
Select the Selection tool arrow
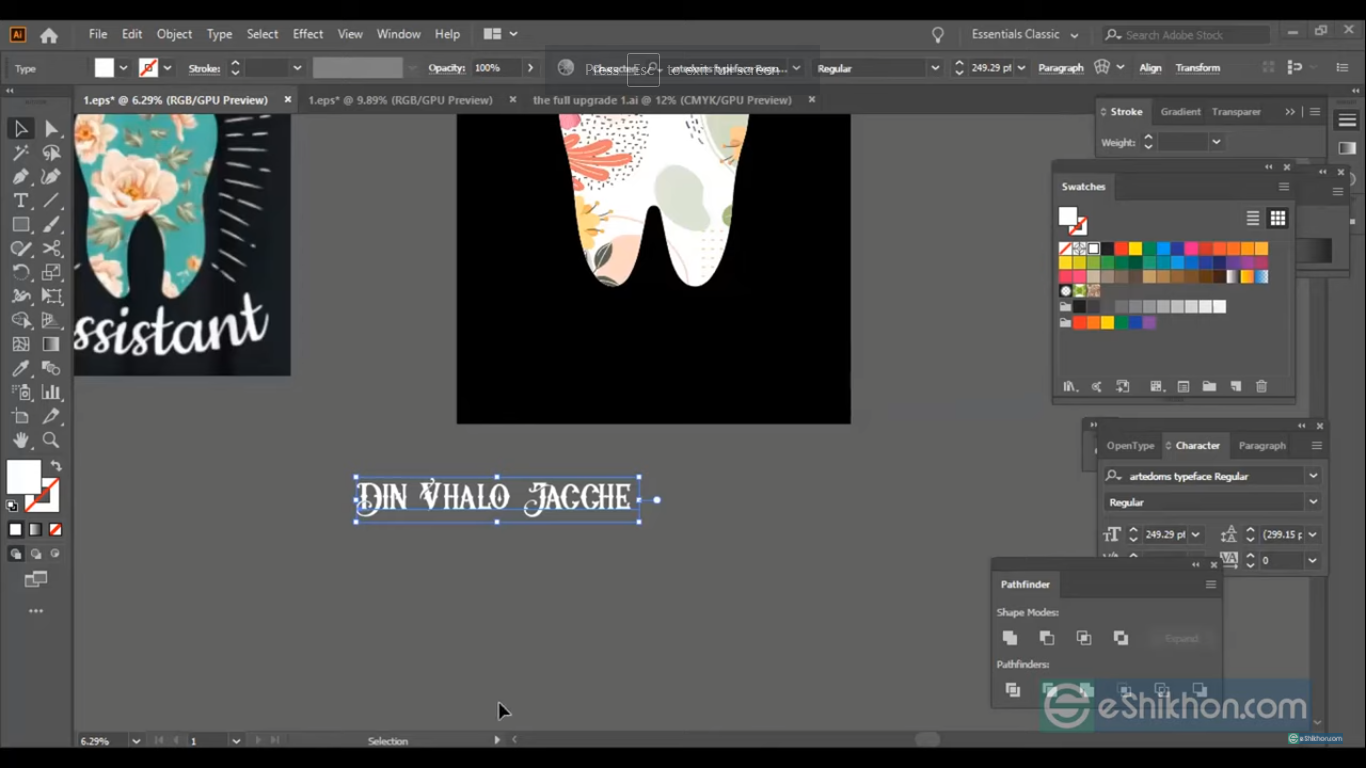tap(20, 128)
